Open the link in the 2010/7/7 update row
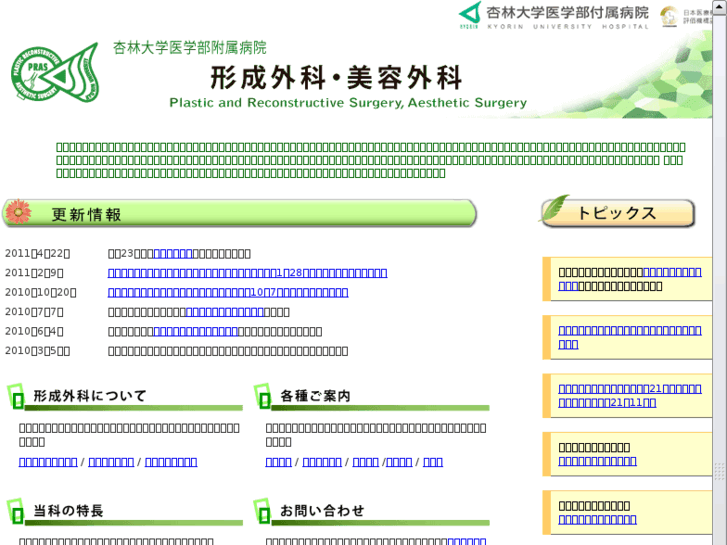The height and width of the screenshot is (545, 727). pos(225,312)
